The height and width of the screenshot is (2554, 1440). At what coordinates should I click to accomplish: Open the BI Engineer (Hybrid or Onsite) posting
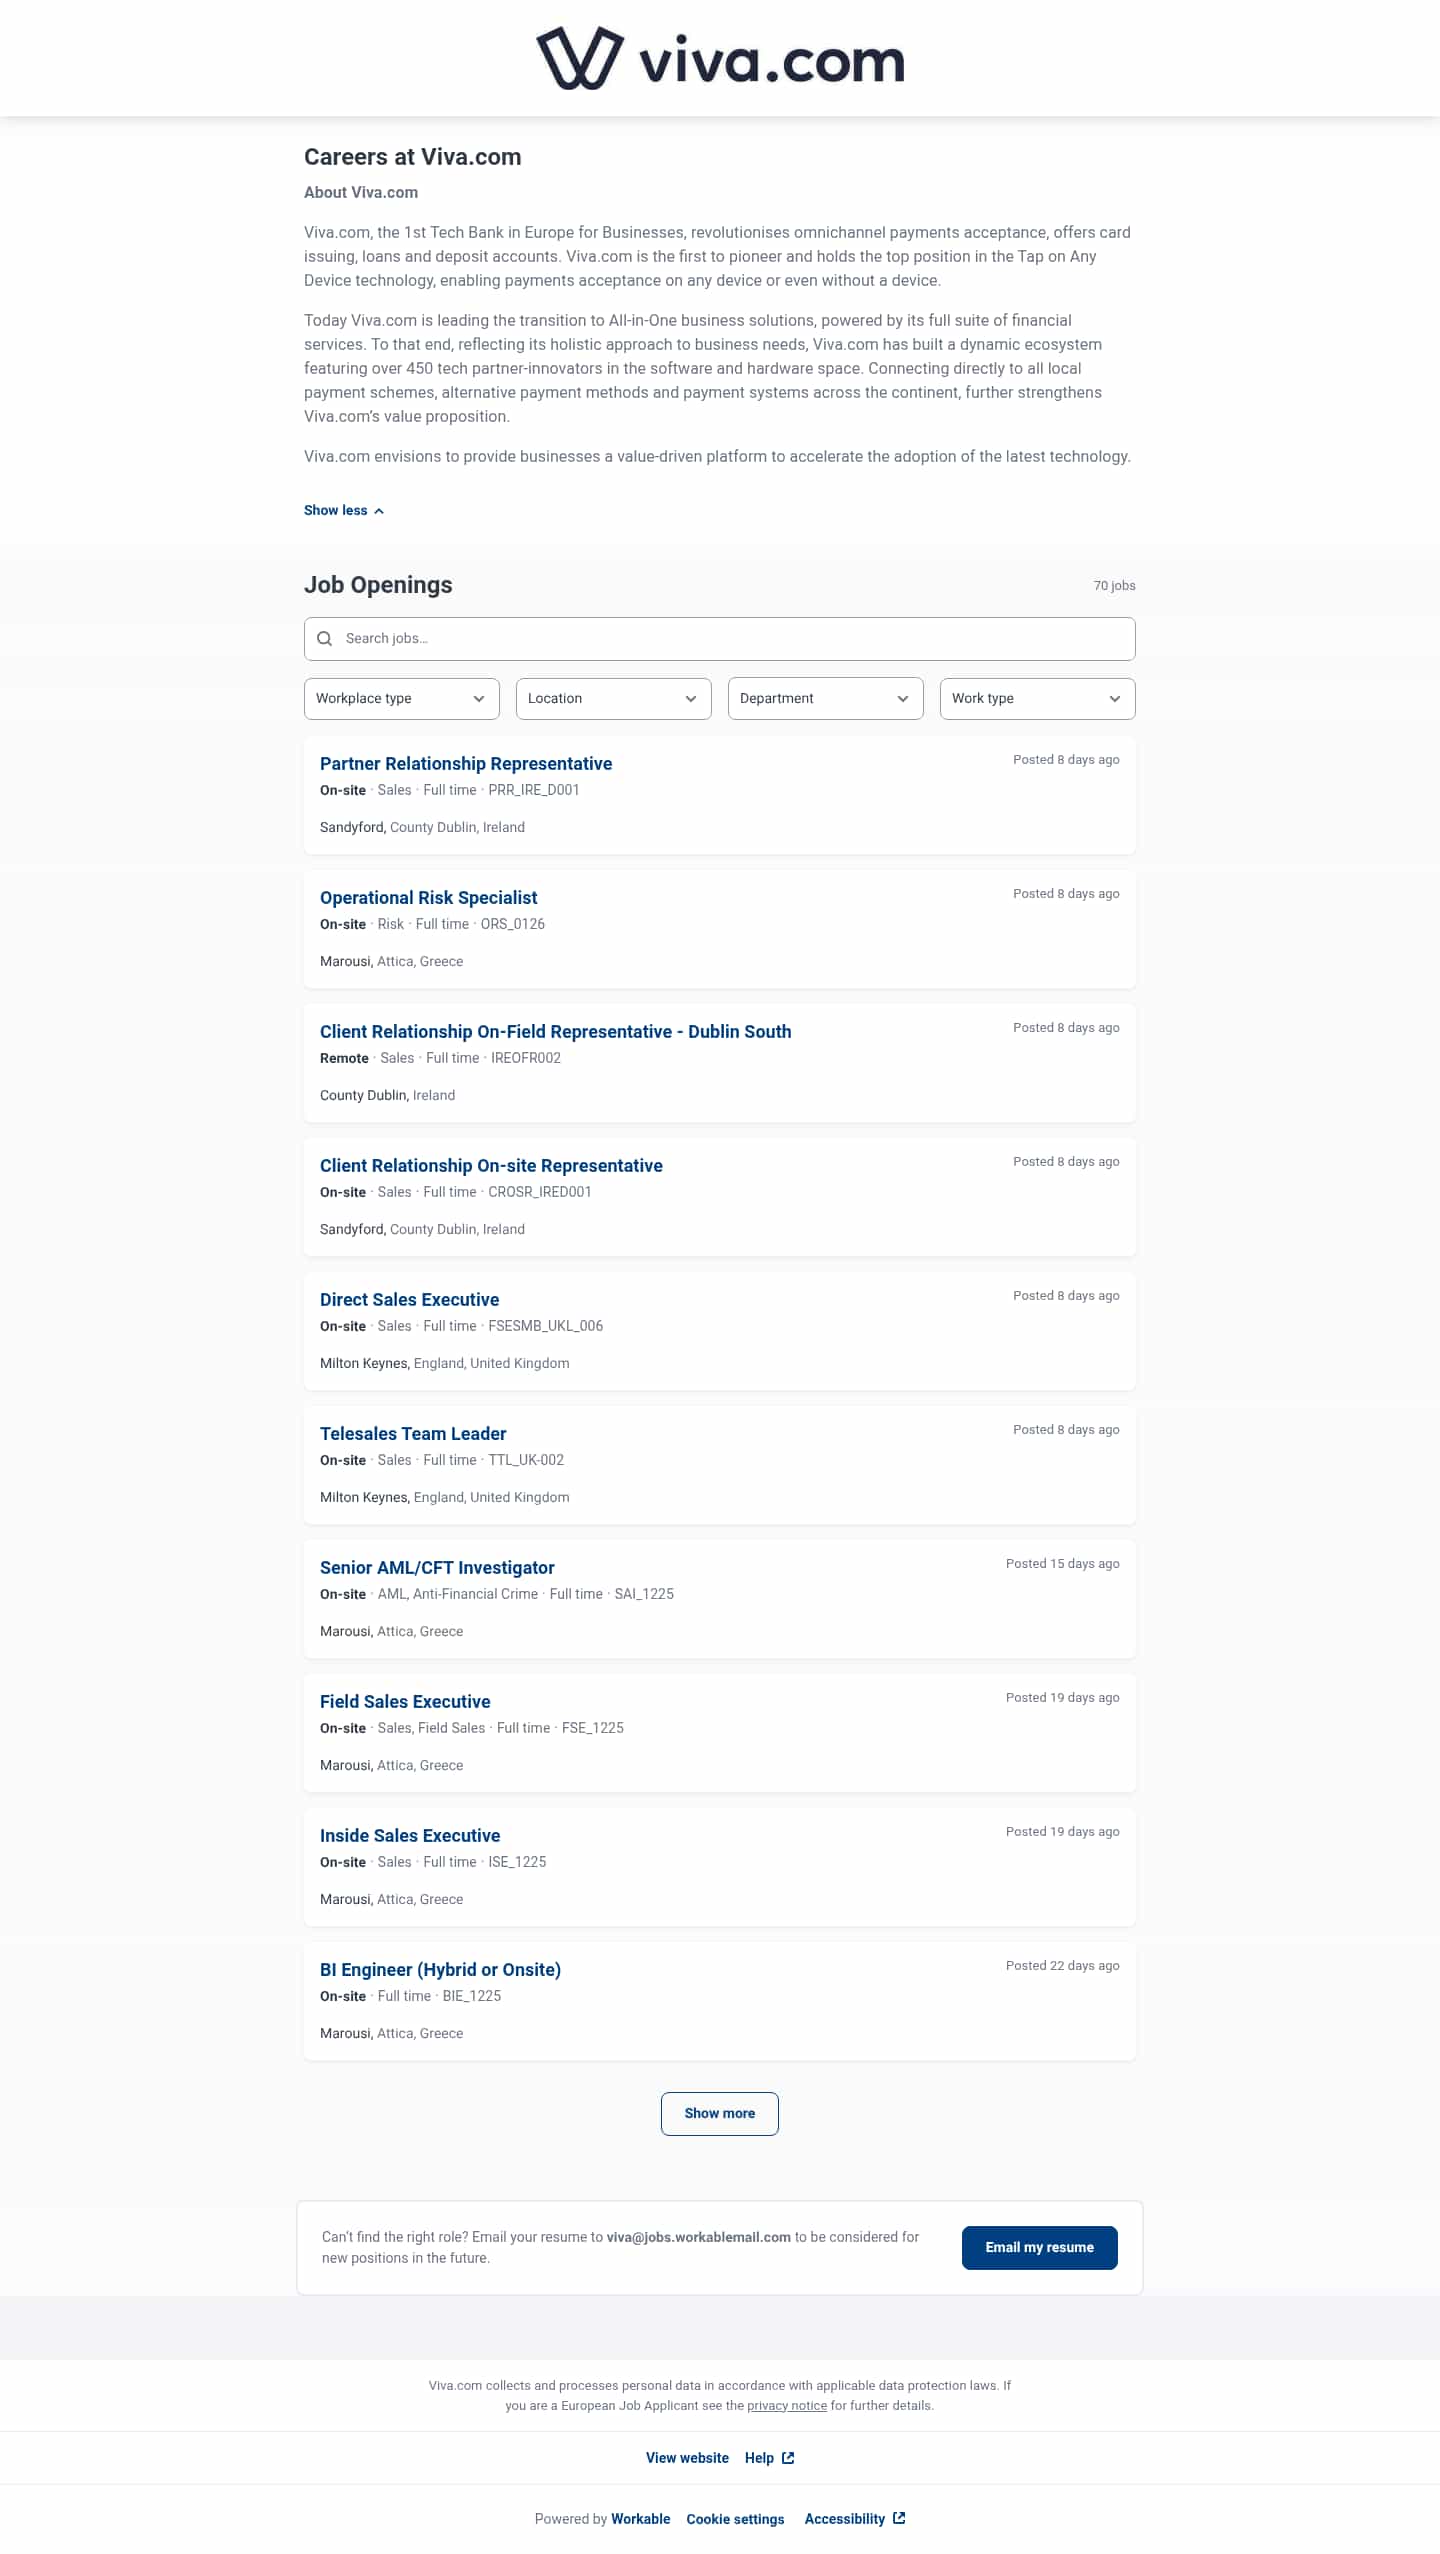pyautogui.click(x=440, y=1969)
